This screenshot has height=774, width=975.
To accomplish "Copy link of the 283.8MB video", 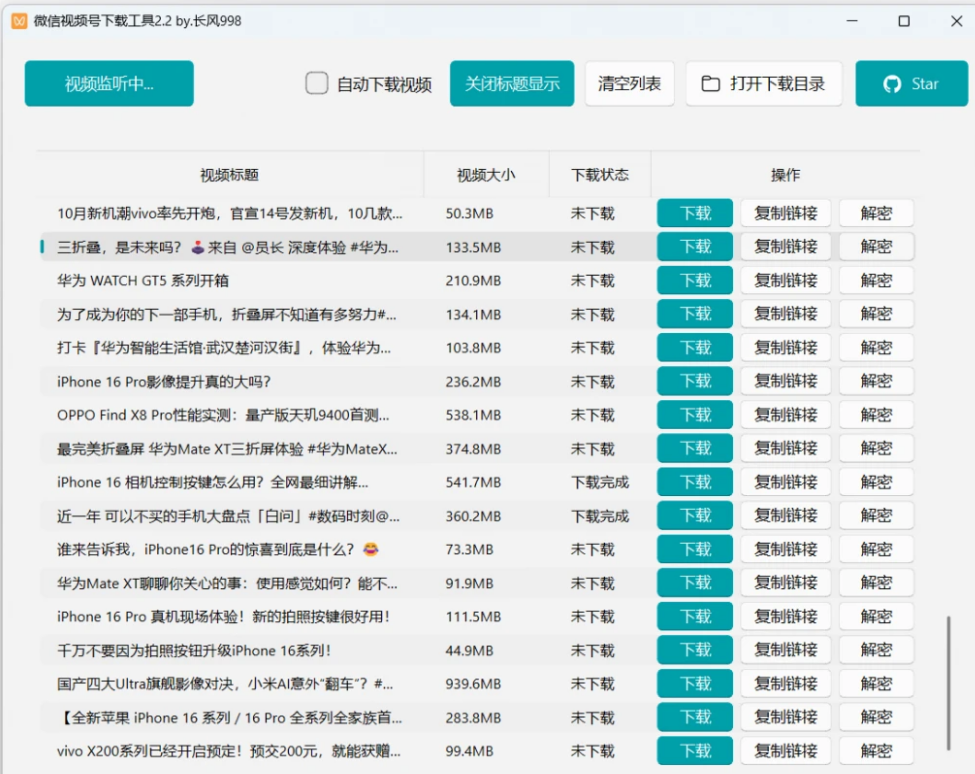I will tap(785, 717).
